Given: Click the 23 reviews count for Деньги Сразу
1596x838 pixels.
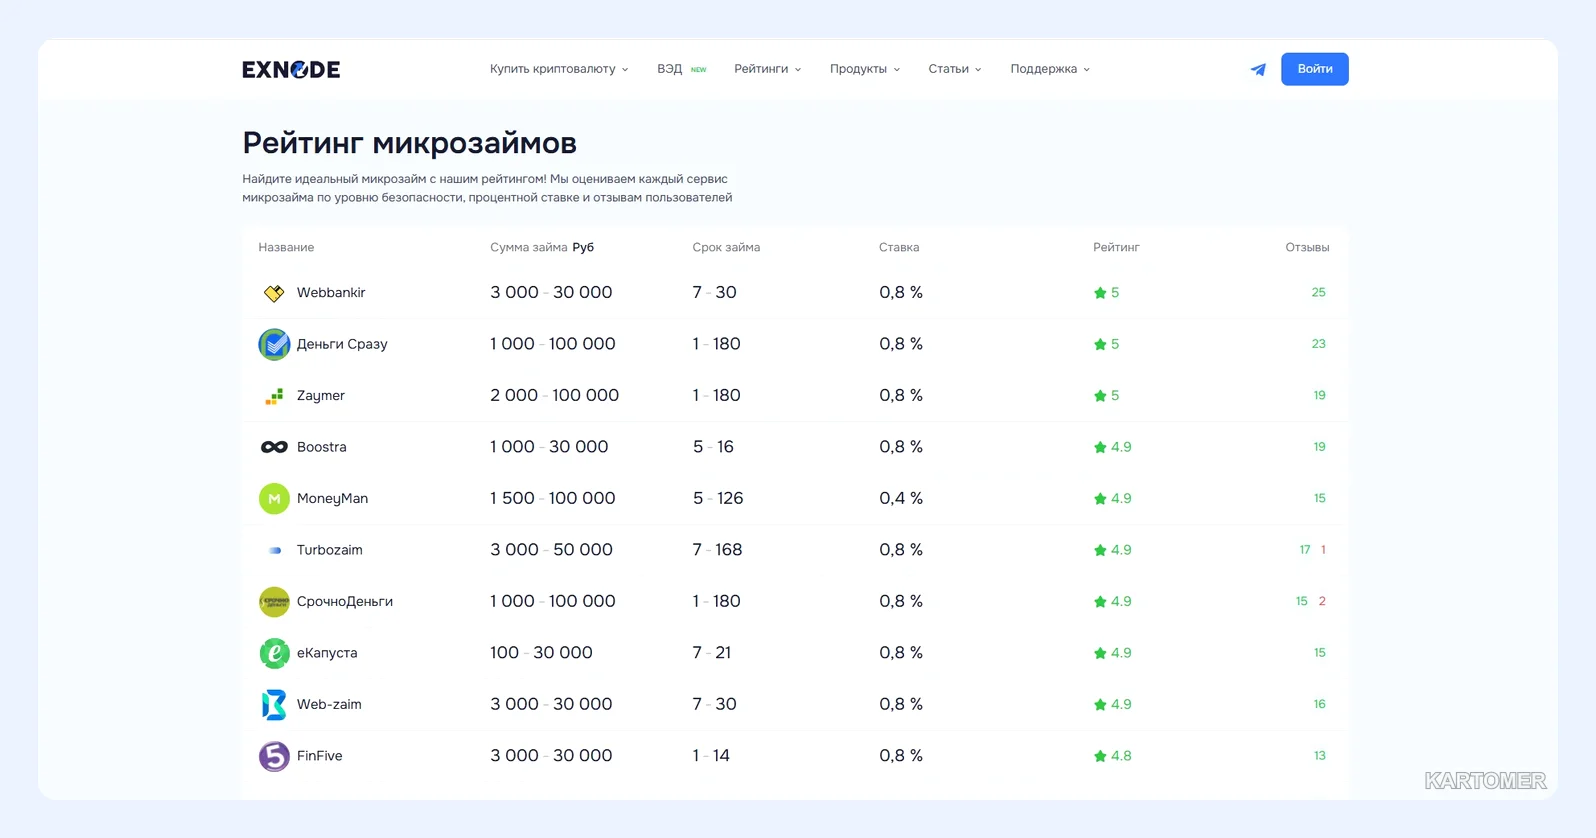Looking at the screenshot, I should coord(1318,344).
